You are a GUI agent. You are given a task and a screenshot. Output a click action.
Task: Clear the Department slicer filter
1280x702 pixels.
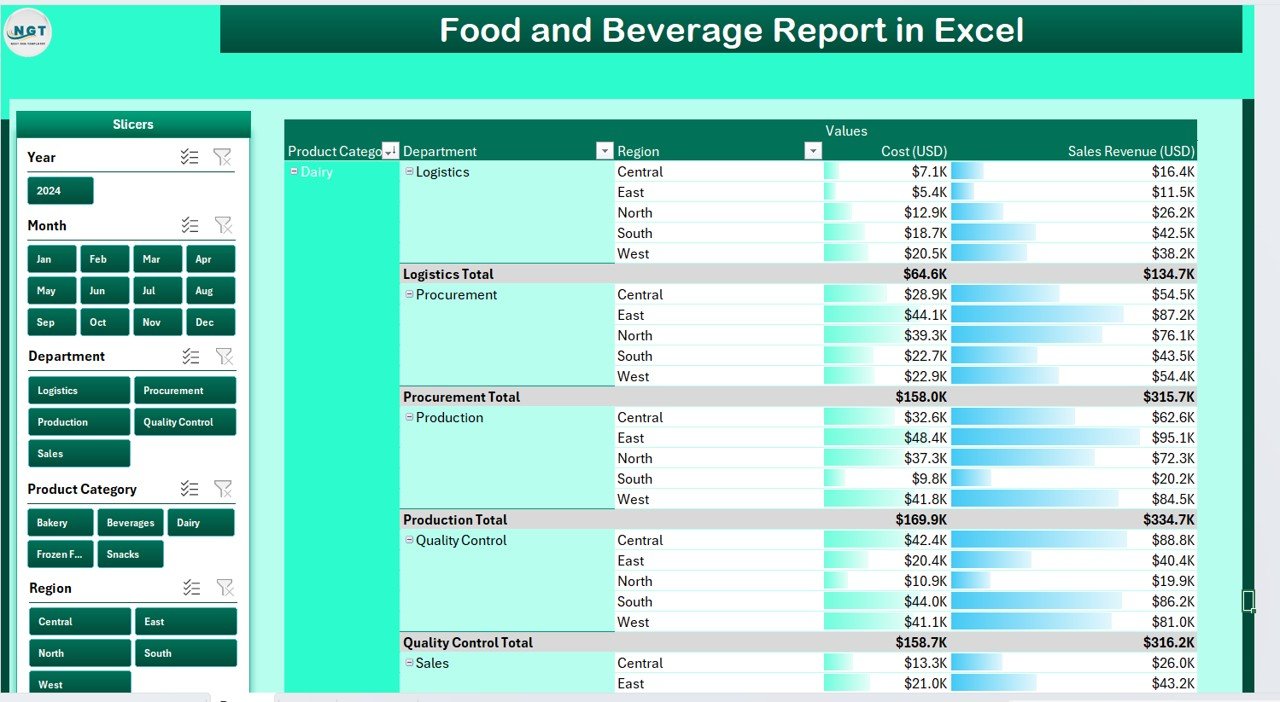tap(224, 356)
